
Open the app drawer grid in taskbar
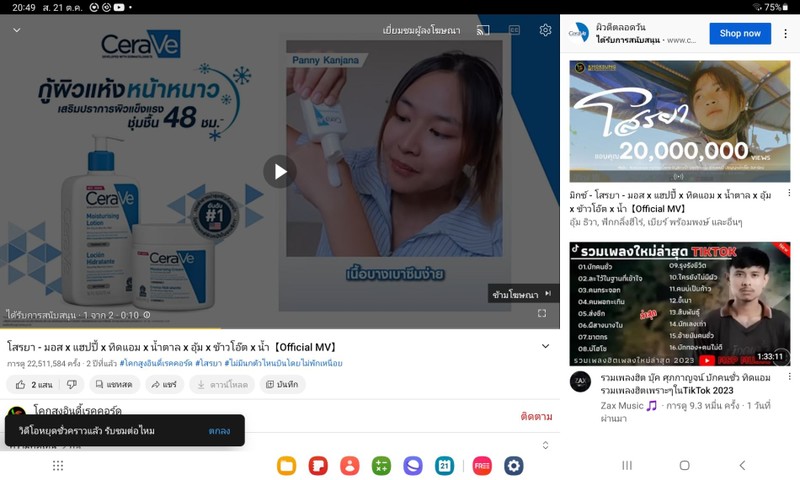click(x=58, y=465)
